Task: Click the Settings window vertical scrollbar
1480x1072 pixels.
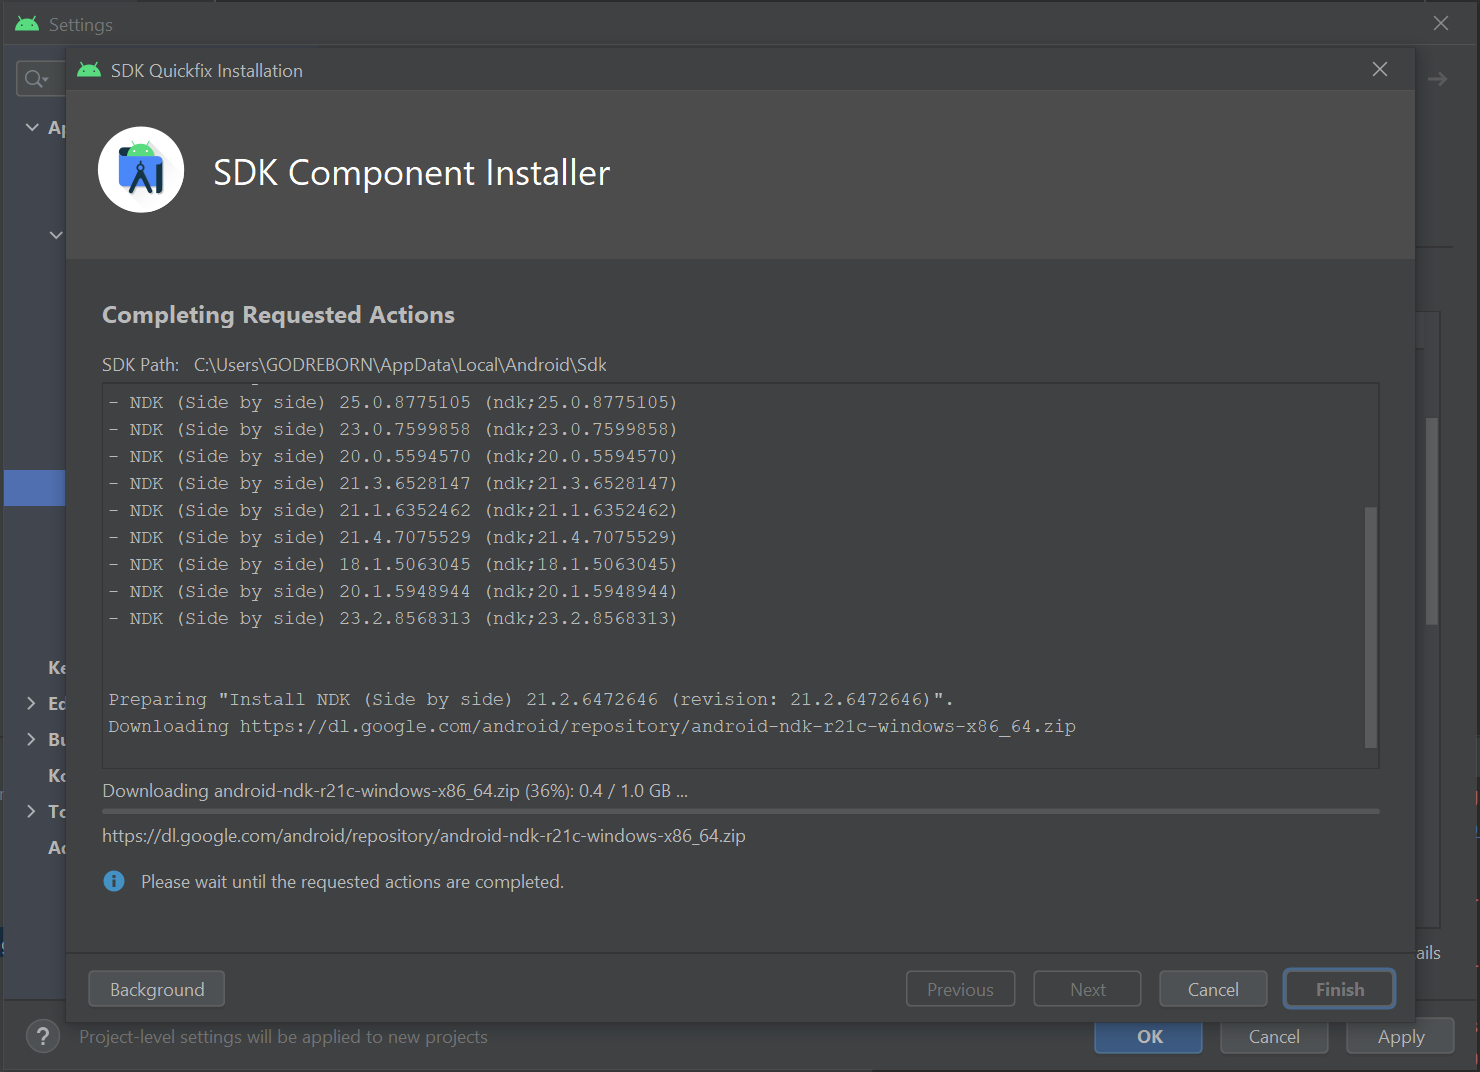Action: 1432,521
